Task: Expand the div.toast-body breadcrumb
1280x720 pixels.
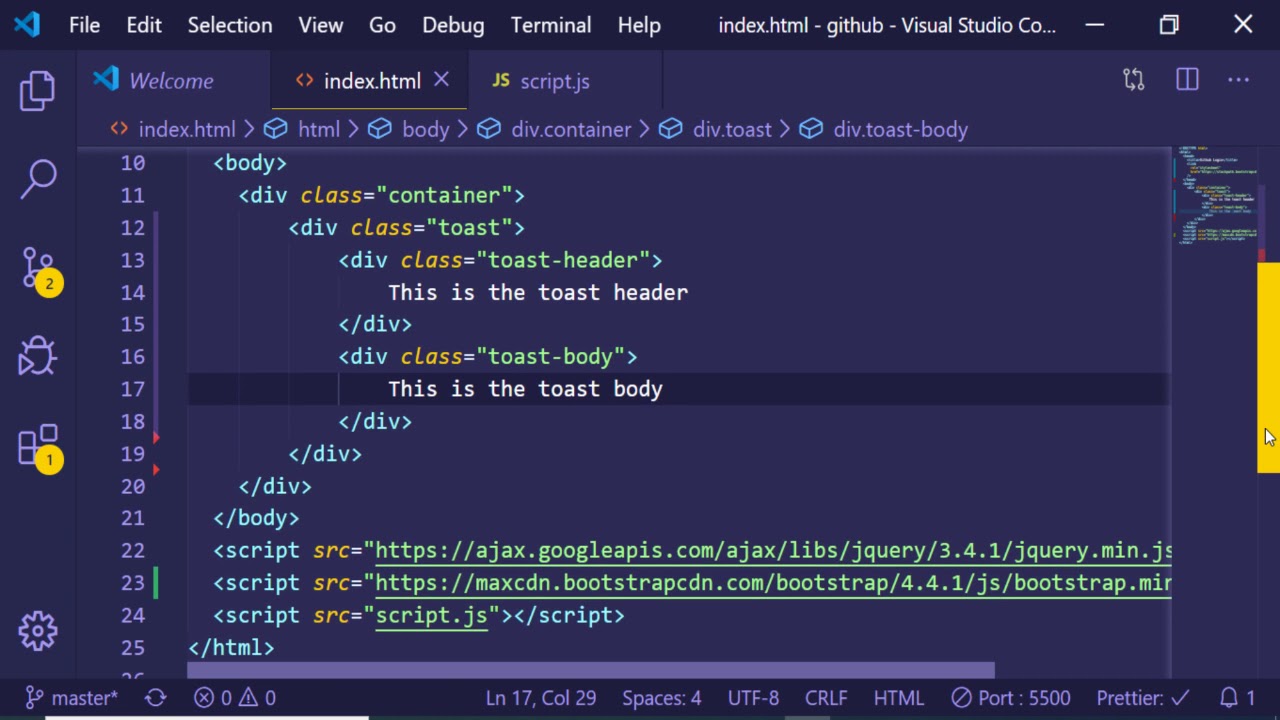Action: 899,129
